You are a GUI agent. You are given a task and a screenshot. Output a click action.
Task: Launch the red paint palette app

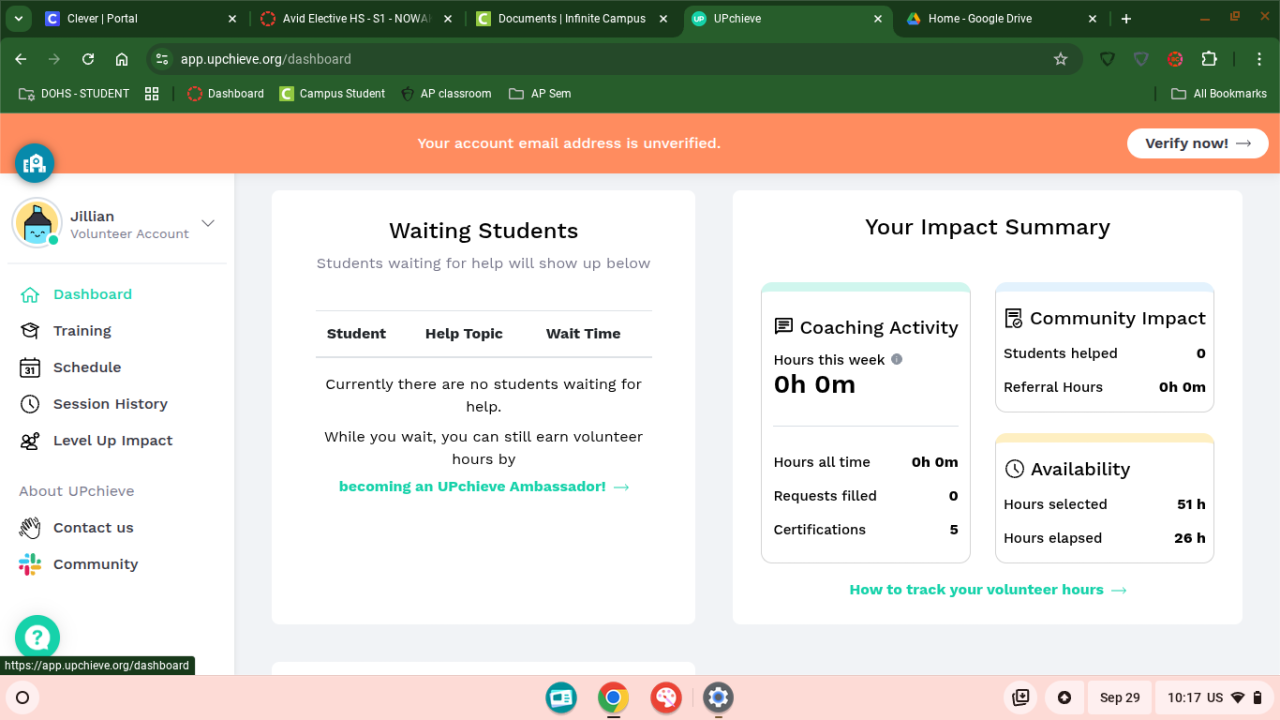coord(666,697)
